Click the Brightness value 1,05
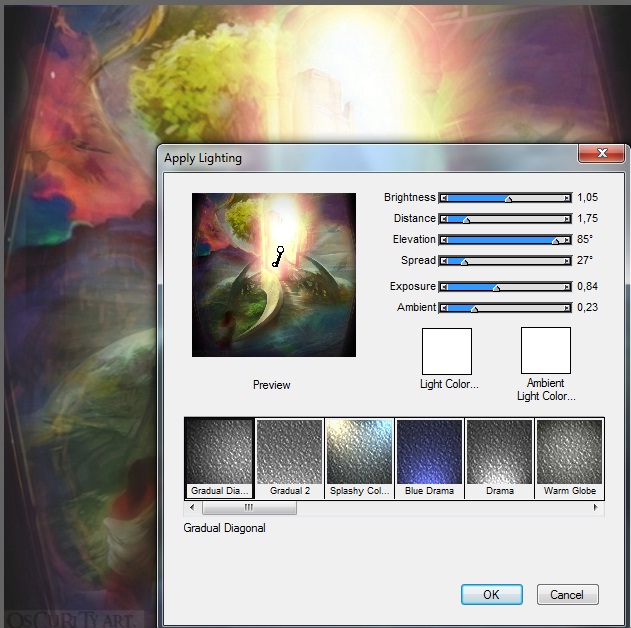631x628 pixels. click(587, 197)
